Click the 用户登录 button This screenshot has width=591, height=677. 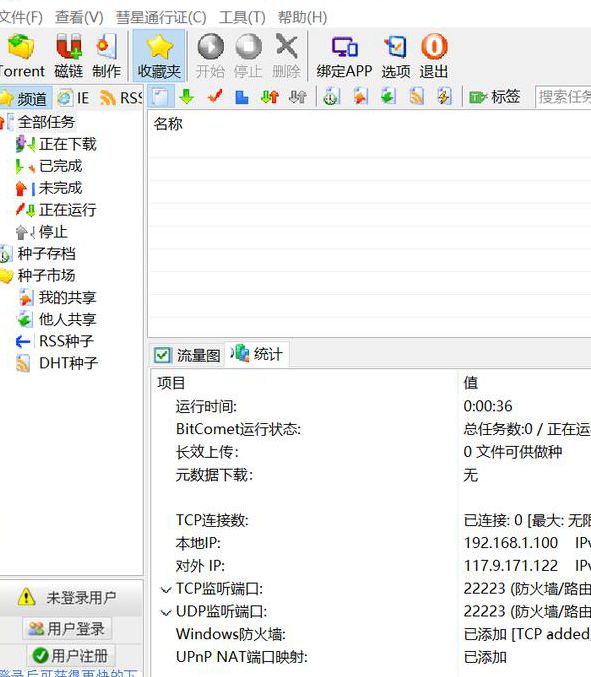coord(67,629)
